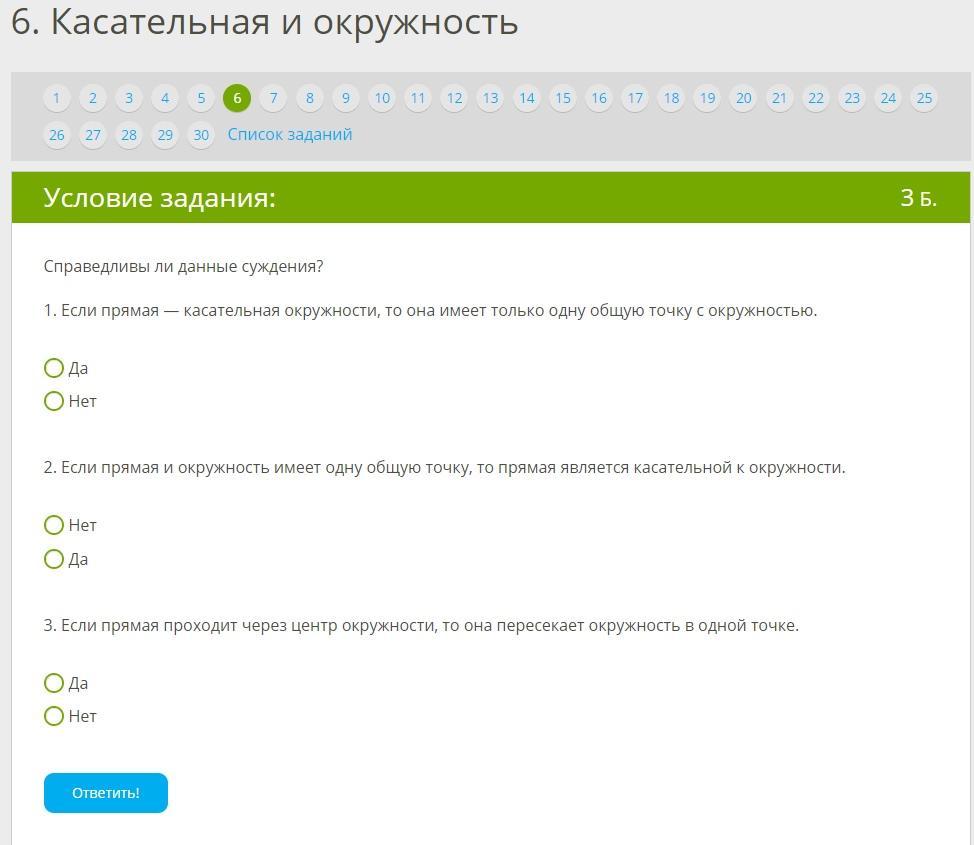This screenshot has height=845, width=974.
Task: Jump to task number 7
Action: coord(273,98)
